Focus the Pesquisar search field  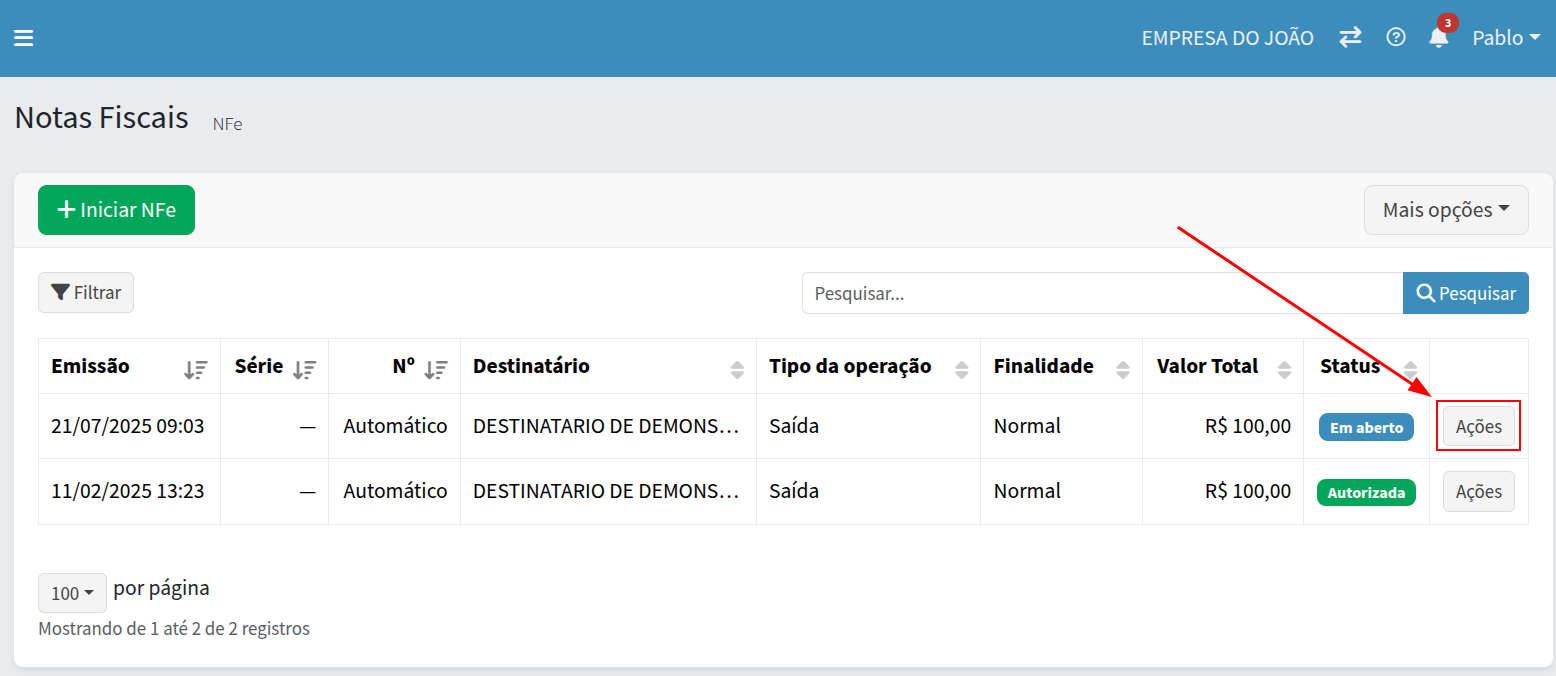(x=1102, y=294)
